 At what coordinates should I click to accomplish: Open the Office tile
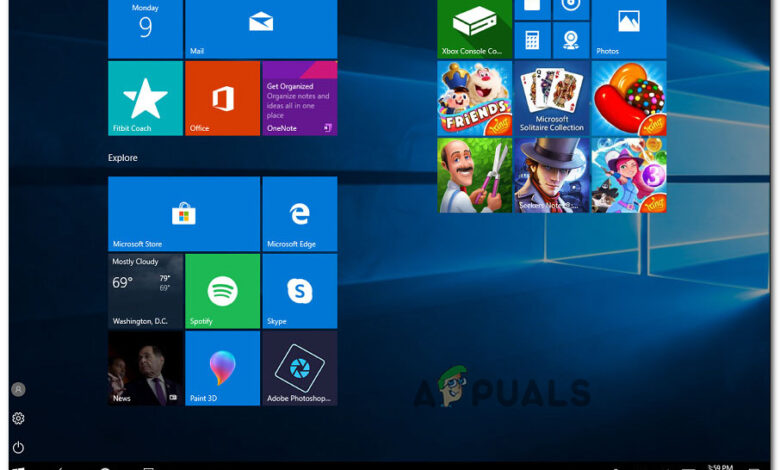222,98
